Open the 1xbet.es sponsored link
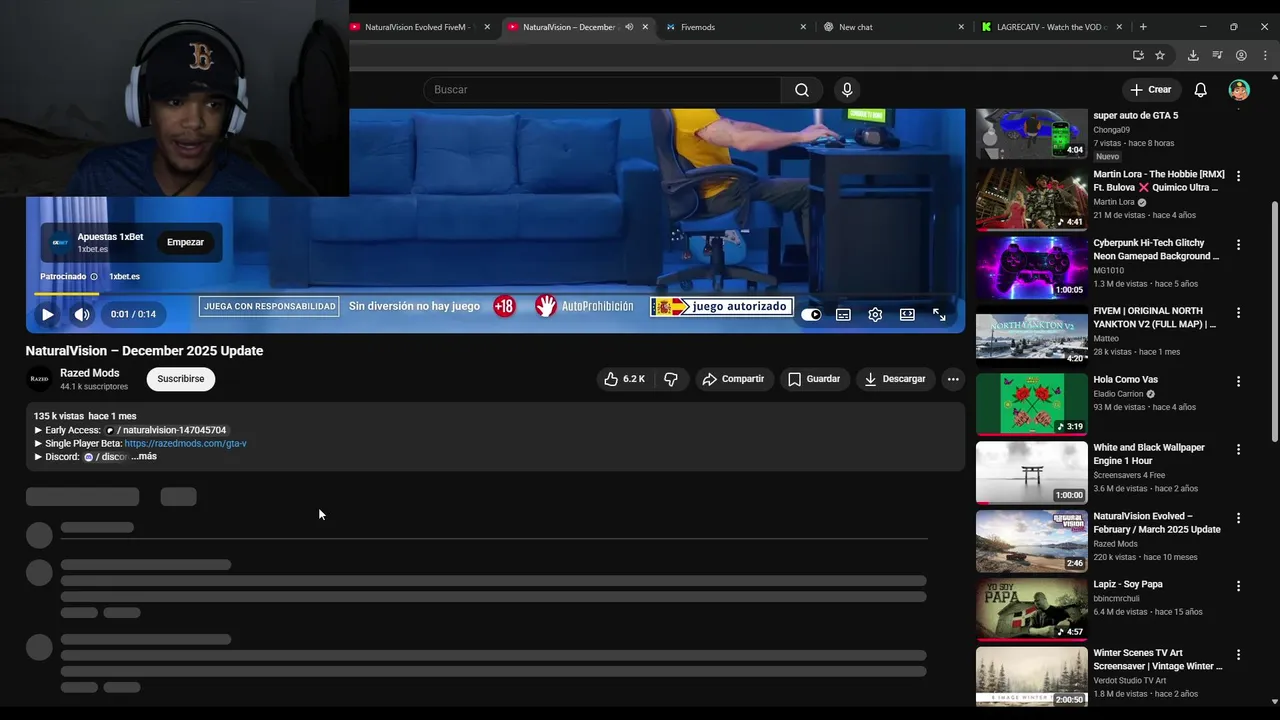 click(x=124, y=276)
